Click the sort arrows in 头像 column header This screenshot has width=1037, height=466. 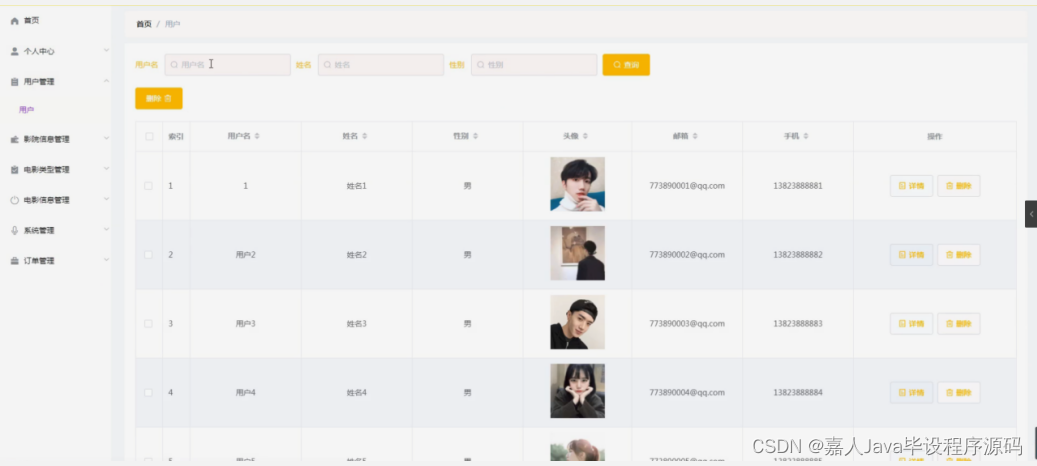point(585,136)
